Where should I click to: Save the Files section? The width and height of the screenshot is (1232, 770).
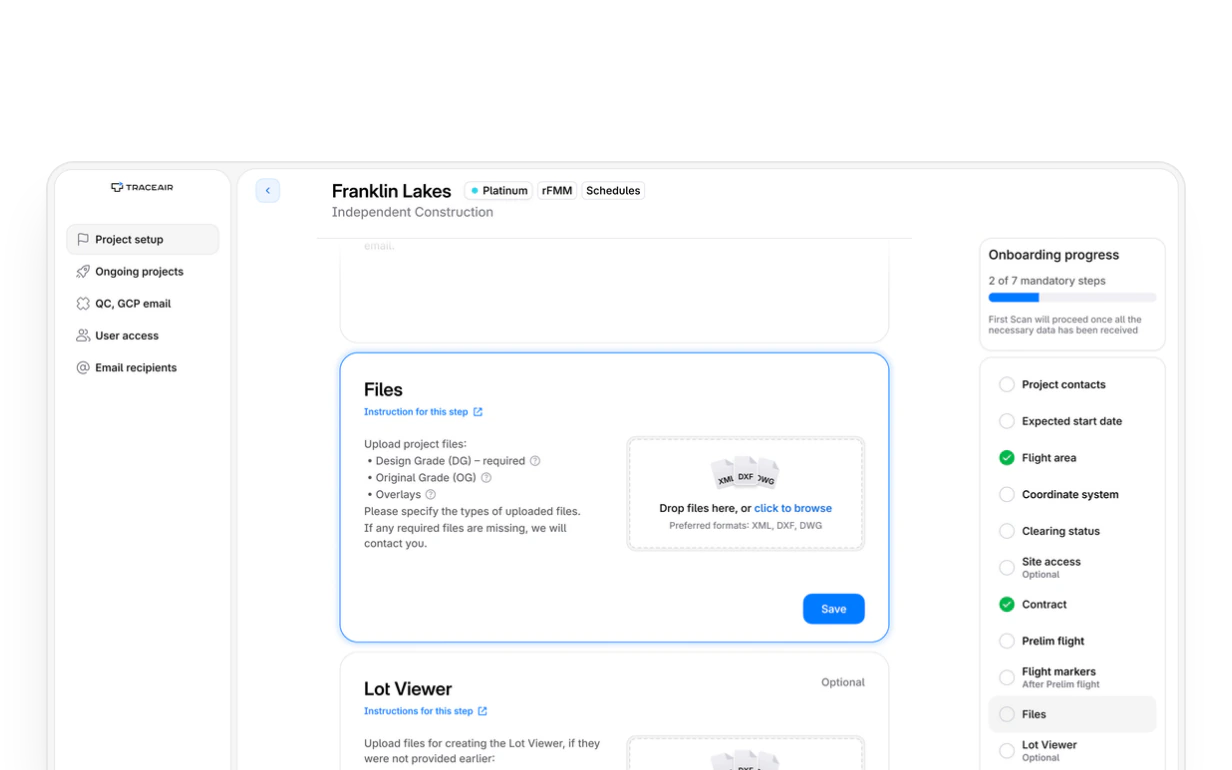point(834,609)
